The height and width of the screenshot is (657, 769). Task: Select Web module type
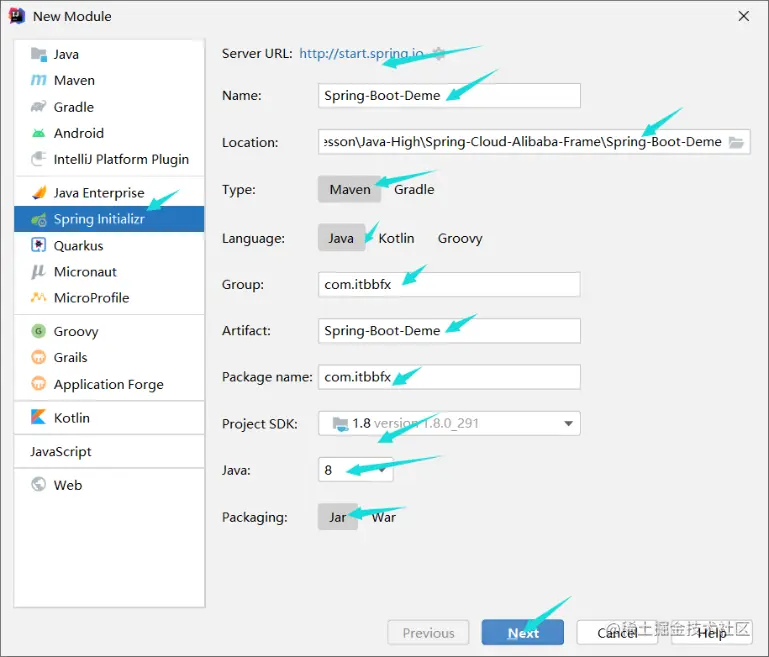[109, 485]
